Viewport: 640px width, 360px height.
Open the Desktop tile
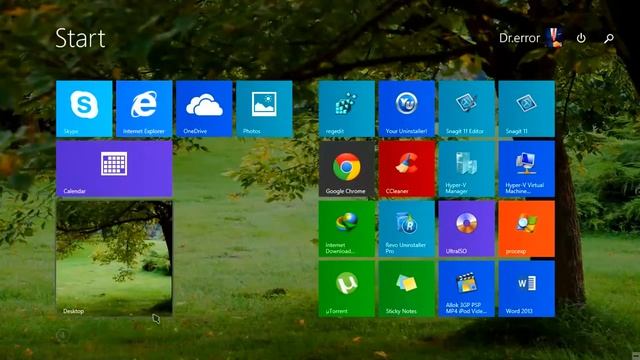tap(114, 258)
